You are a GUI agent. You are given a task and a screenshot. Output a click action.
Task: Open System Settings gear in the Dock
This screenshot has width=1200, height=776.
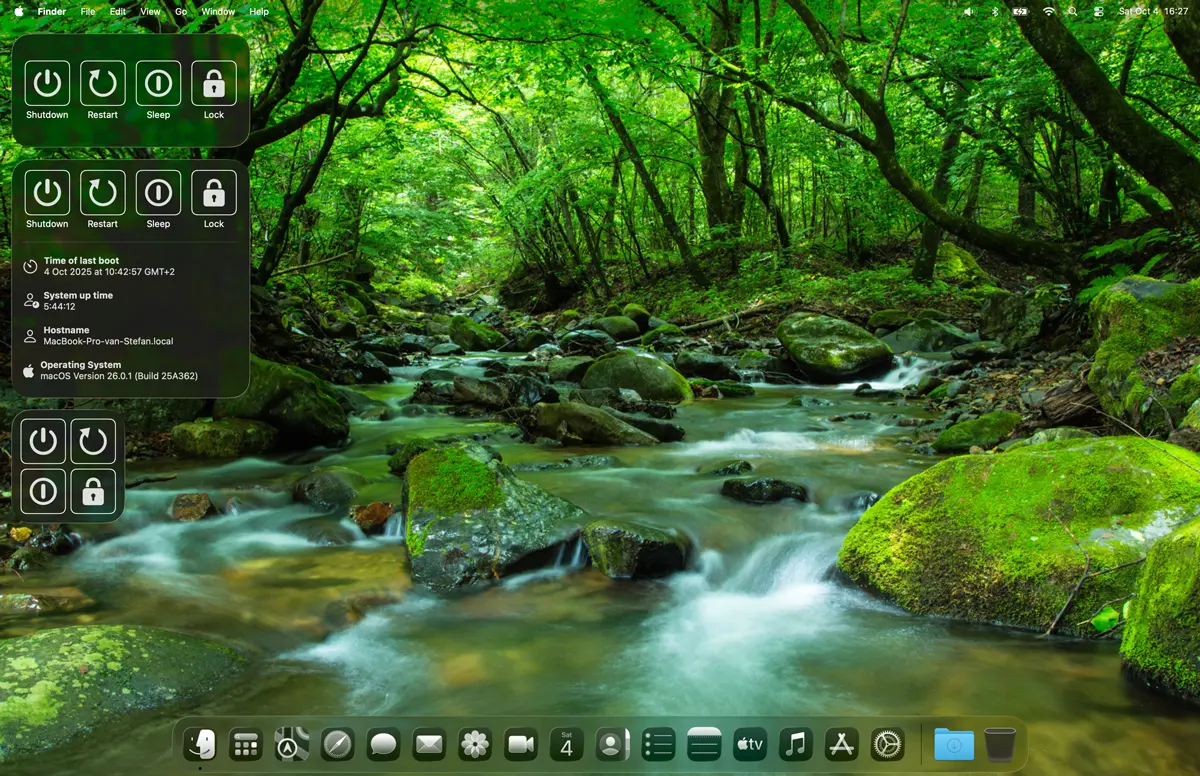tap(887, 744)
